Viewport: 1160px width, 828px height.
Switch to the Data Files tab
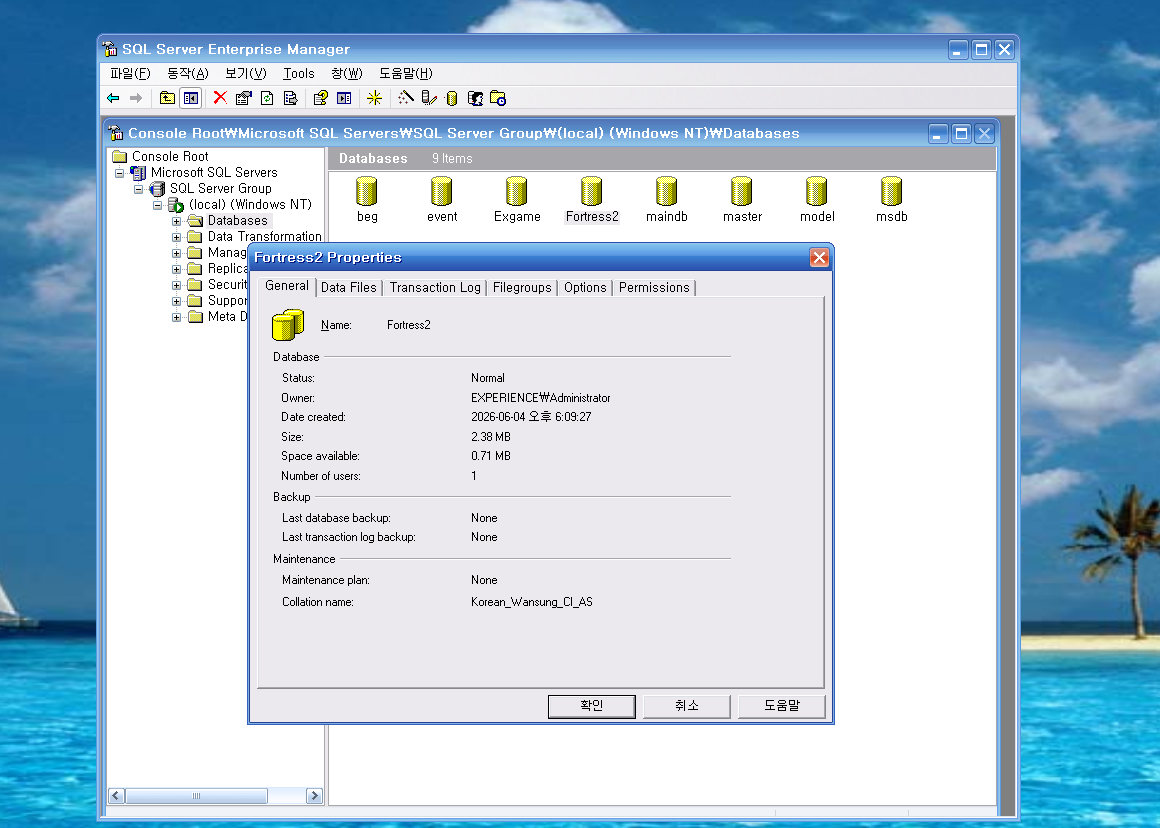[x=348, y=287]
